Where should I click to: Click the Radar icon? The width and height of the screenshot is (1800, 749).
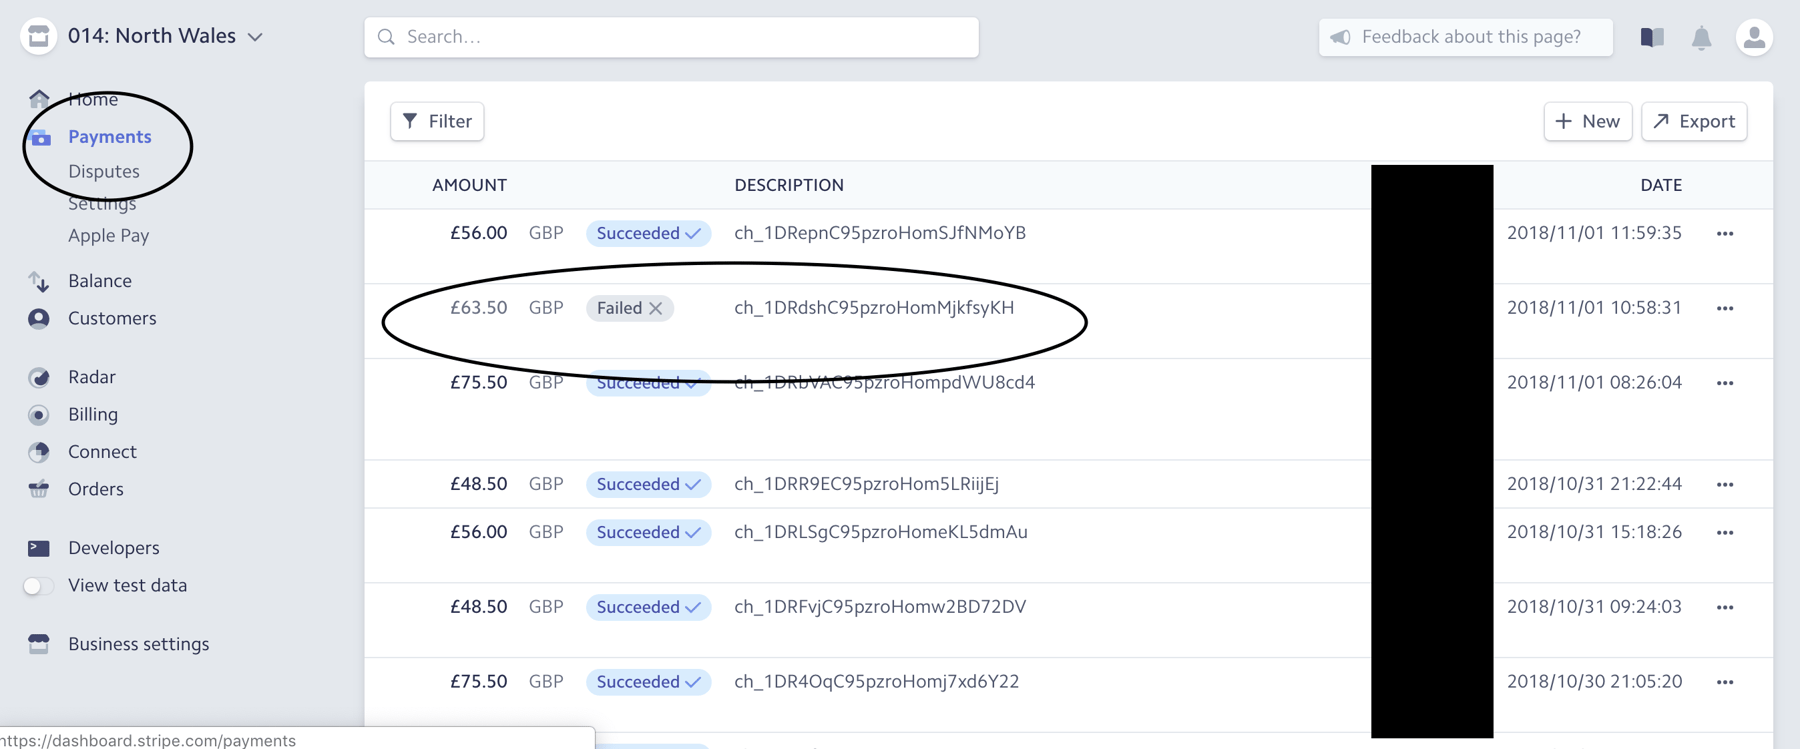tap(39, 377)
